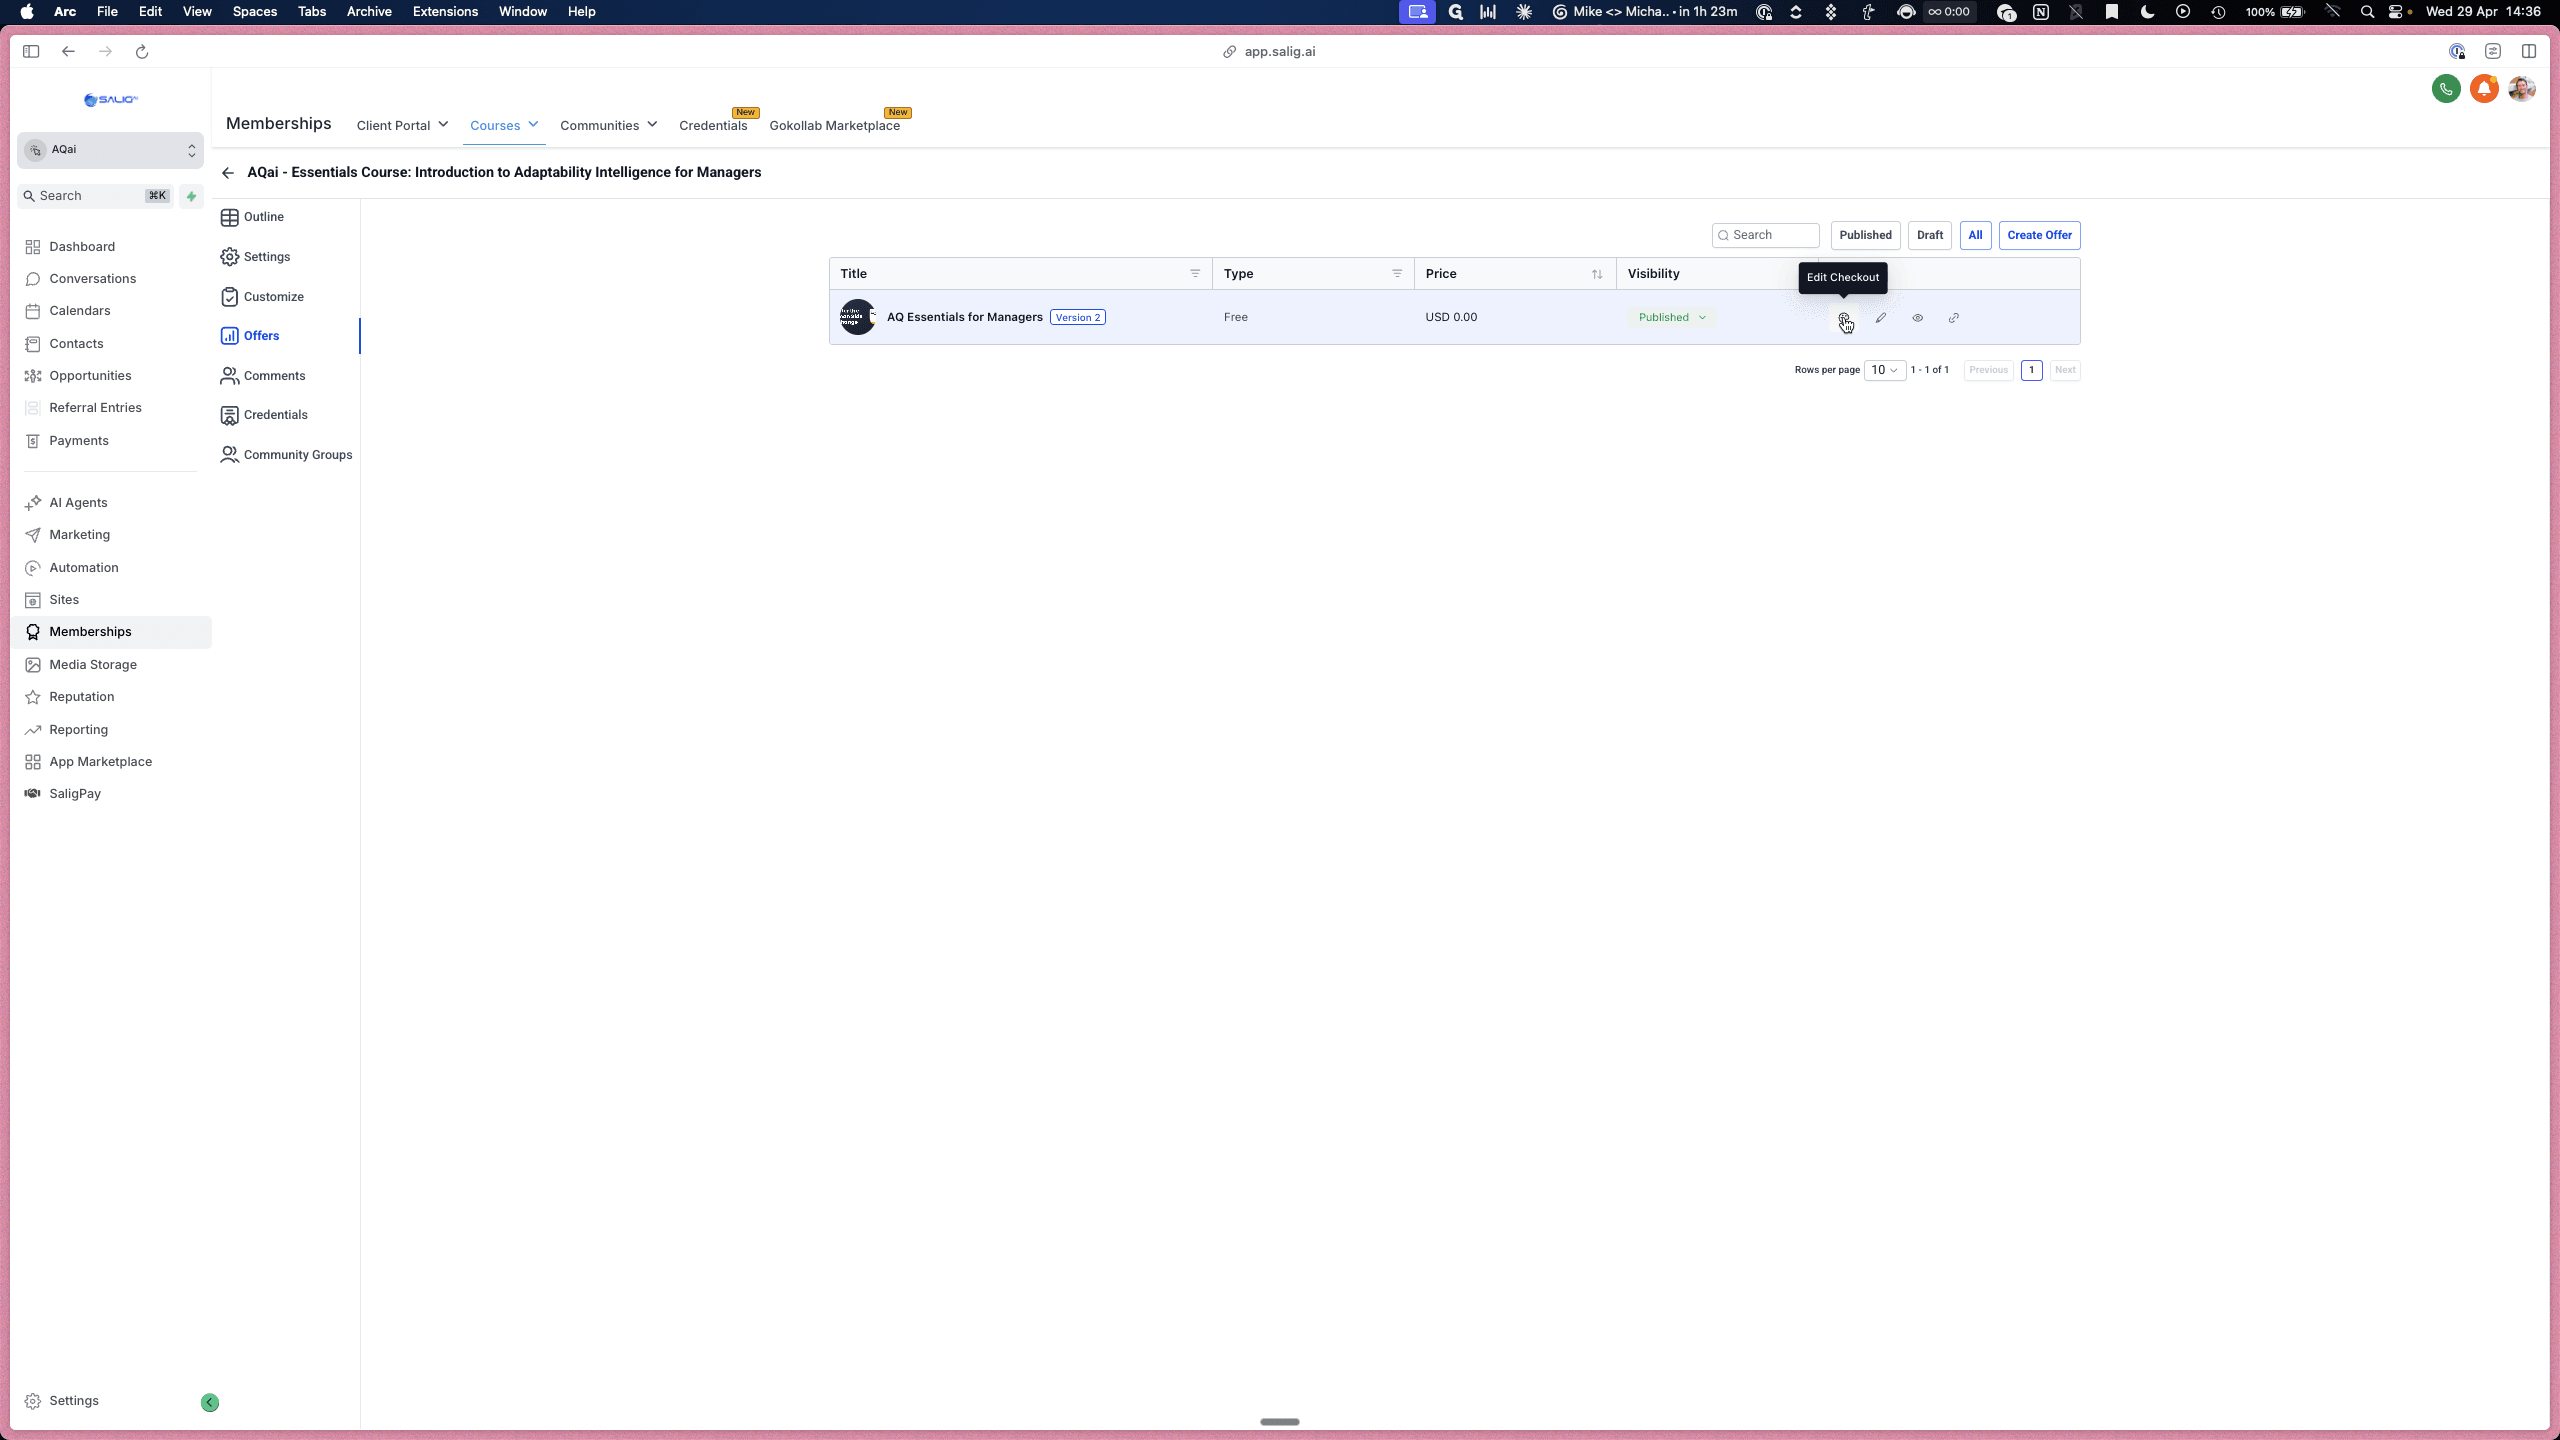Reload the page with browser refresh icon
2560x1440 pixels.
coord(142,52)
